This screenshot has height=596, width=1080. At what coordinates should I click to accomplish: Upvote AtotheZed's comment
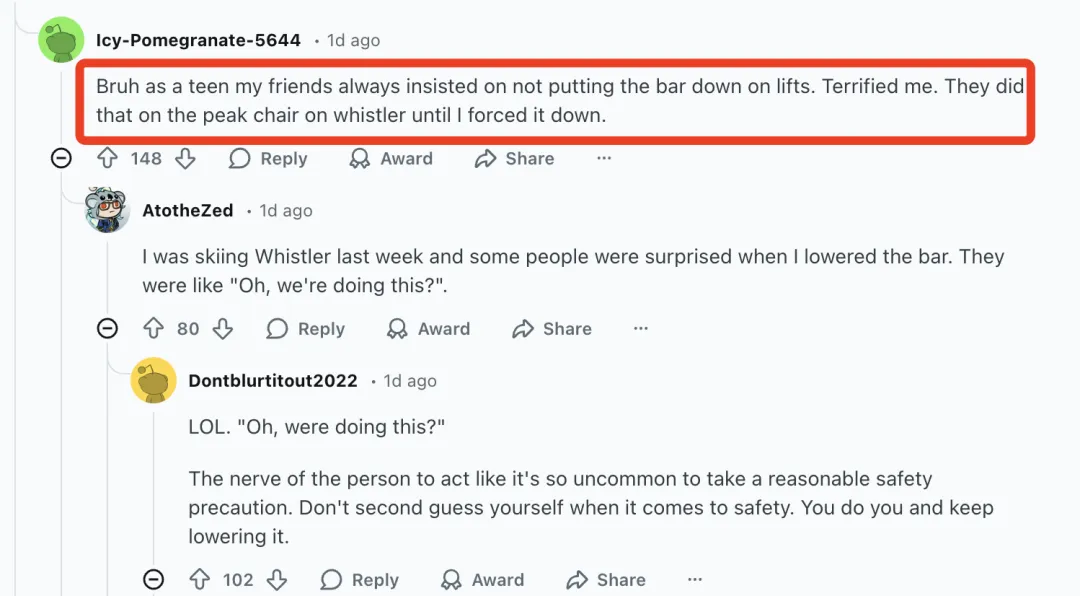tap(153, 329)
